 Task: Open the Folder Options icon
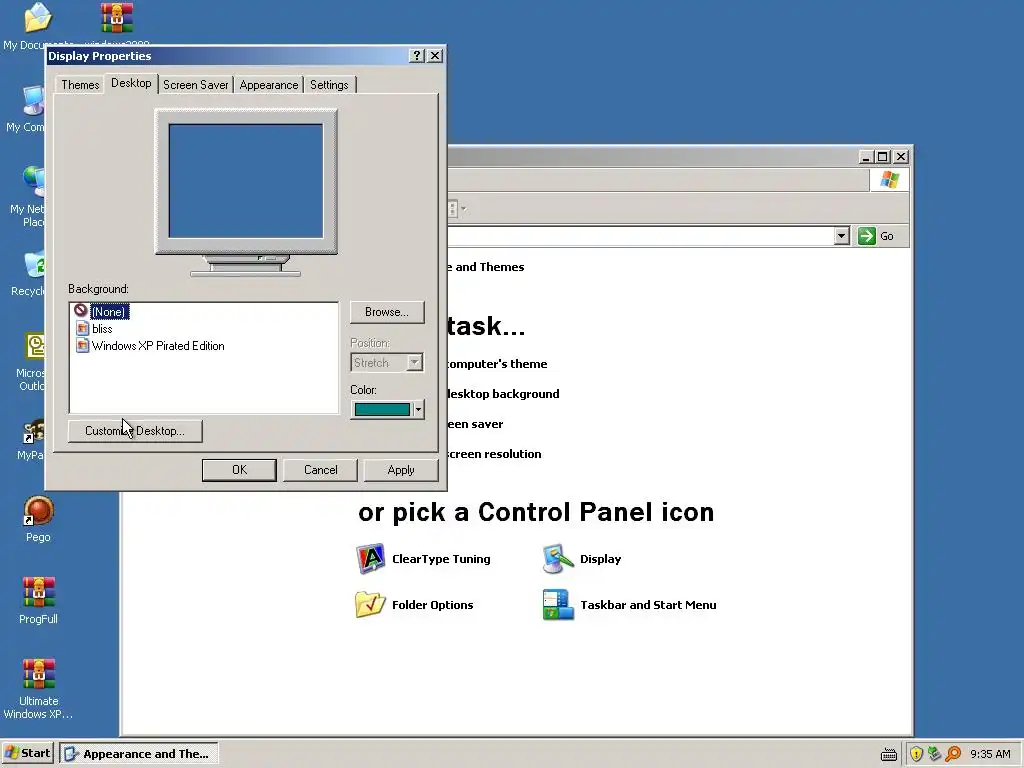[370, 604]
